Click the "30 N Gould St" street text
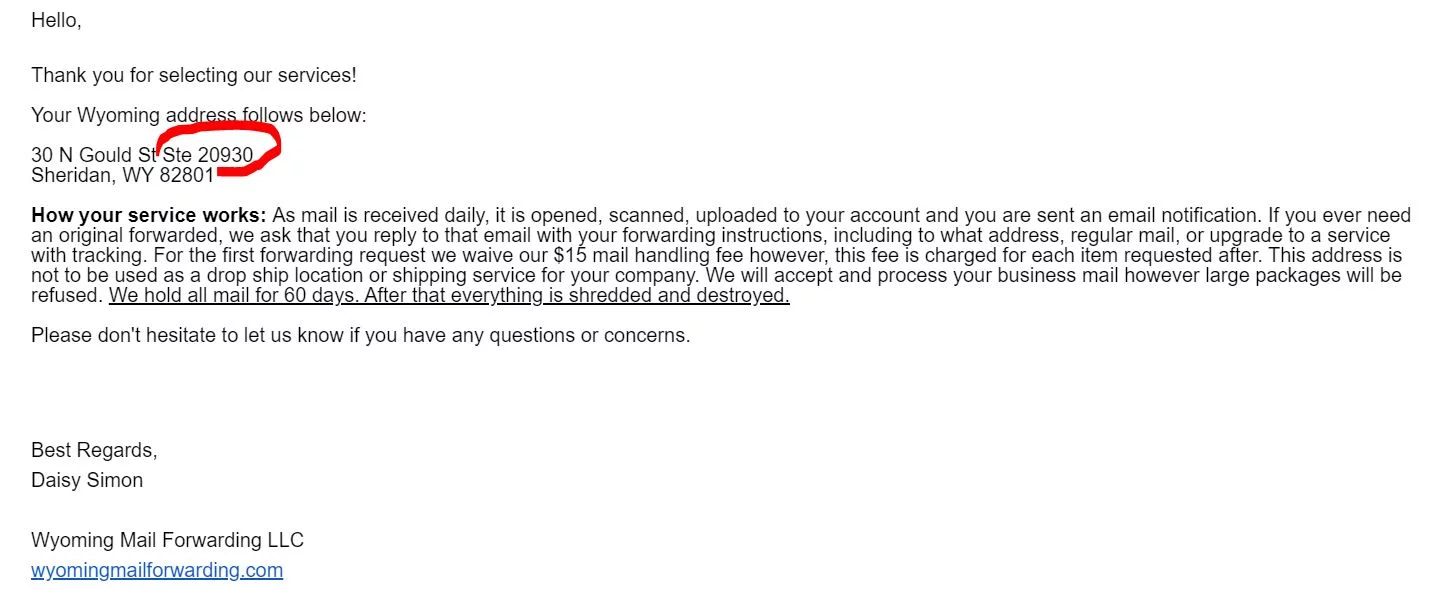This screenshot has height=591, width=1451. 94,155
